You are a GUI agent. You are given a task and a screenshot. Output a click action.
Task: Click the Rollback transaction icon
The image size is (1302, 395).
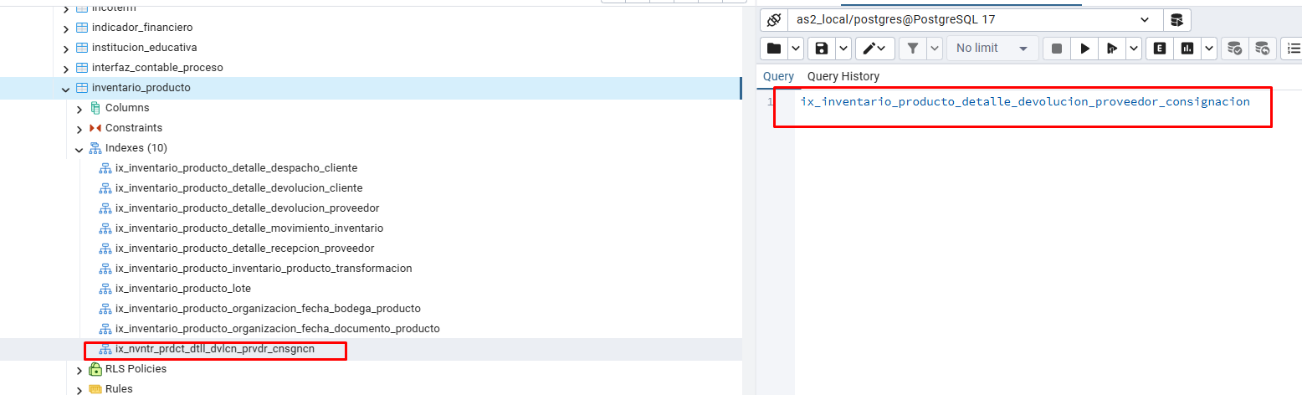[1263, 48]
